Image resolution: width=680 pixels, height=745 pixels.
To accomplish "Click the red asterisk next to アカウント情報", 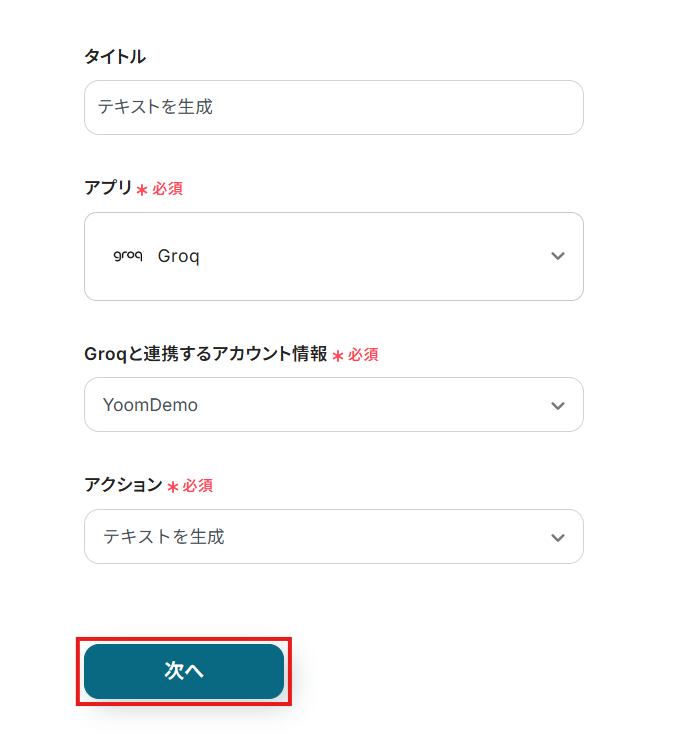I will pyautogui.click(x=338, y=356).
